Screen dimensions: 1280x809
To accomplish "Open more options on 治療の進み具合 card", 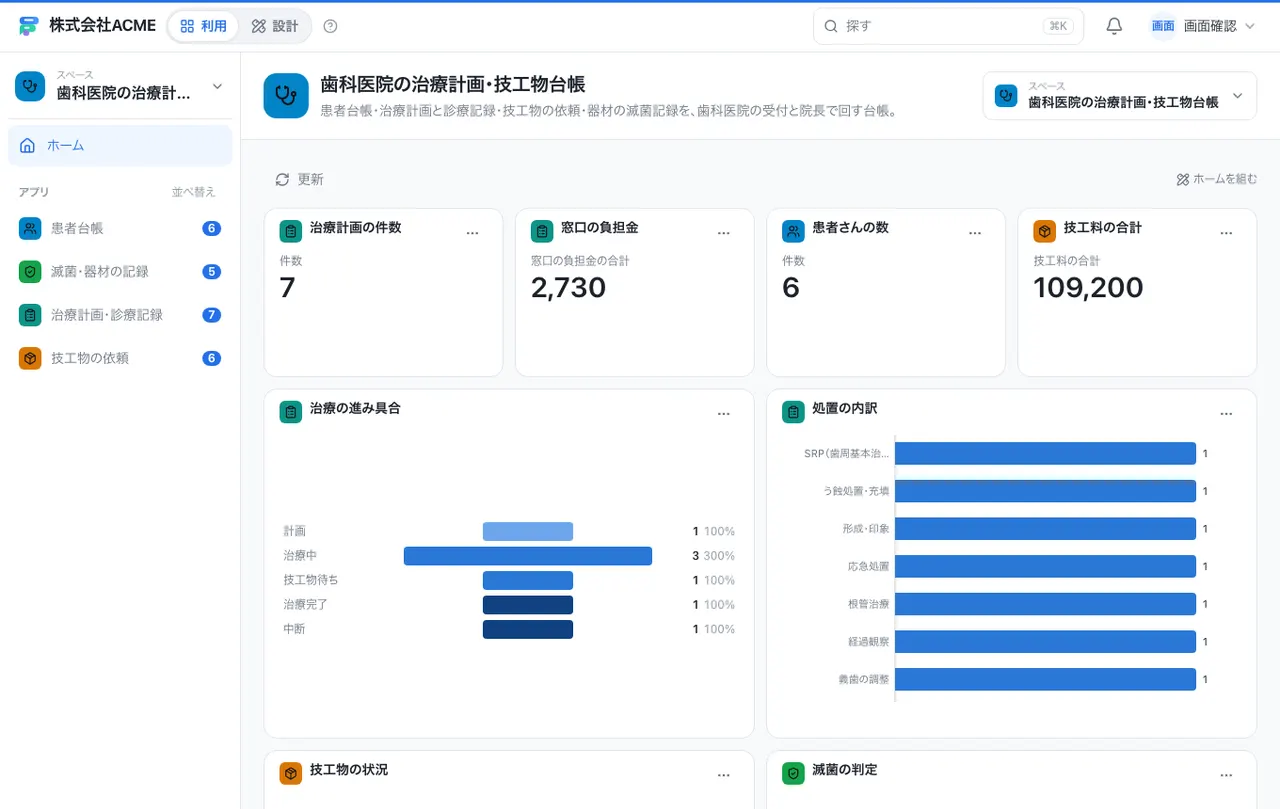I will pyautogui.click(x=724, y=414).
